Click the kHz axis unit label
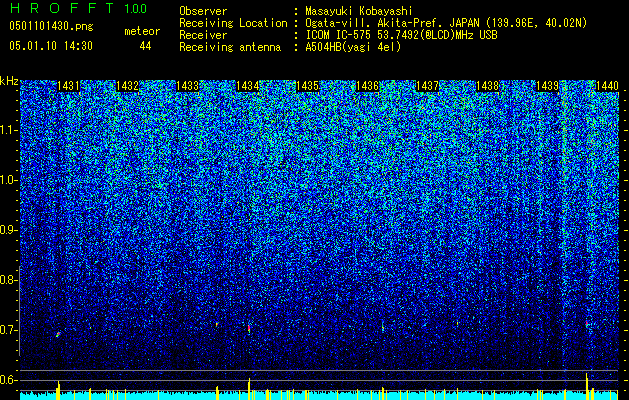Image resolution: width=629 pixels, height=400 pixels. (9, 81)
